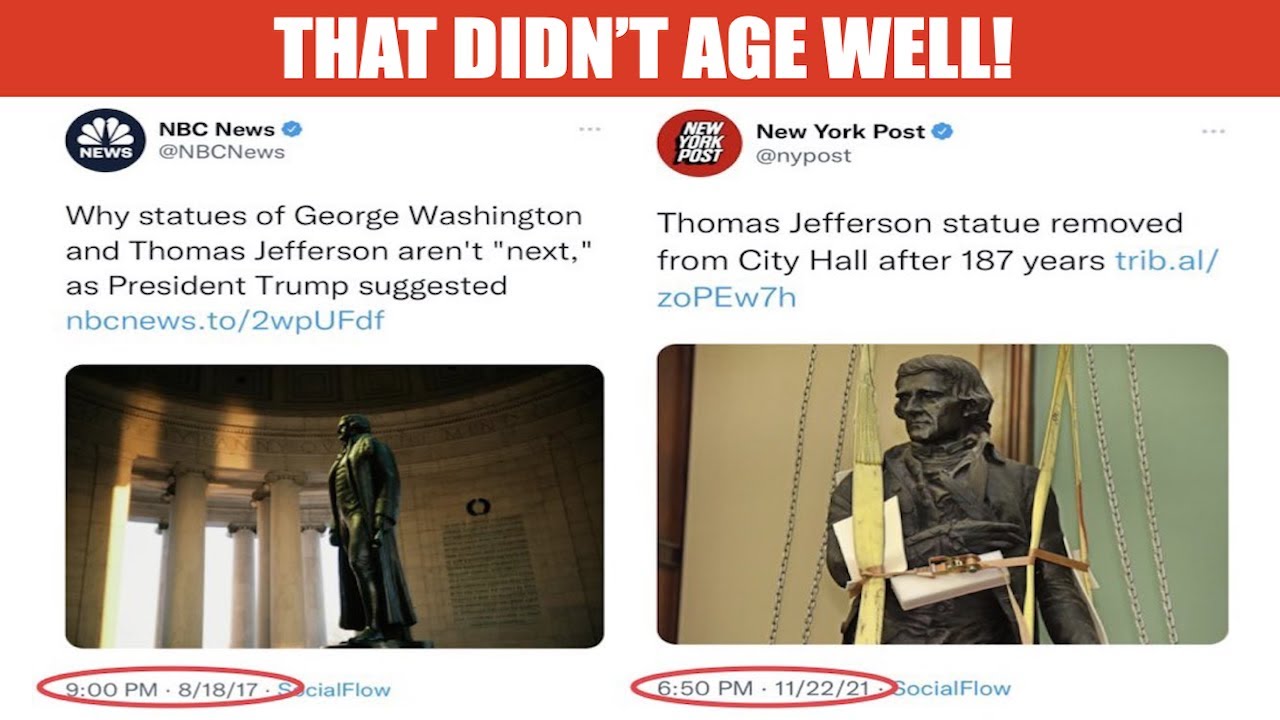Click the New York Post account name
The height and width of the screenshot is (720, 1280).
point(841,131)
